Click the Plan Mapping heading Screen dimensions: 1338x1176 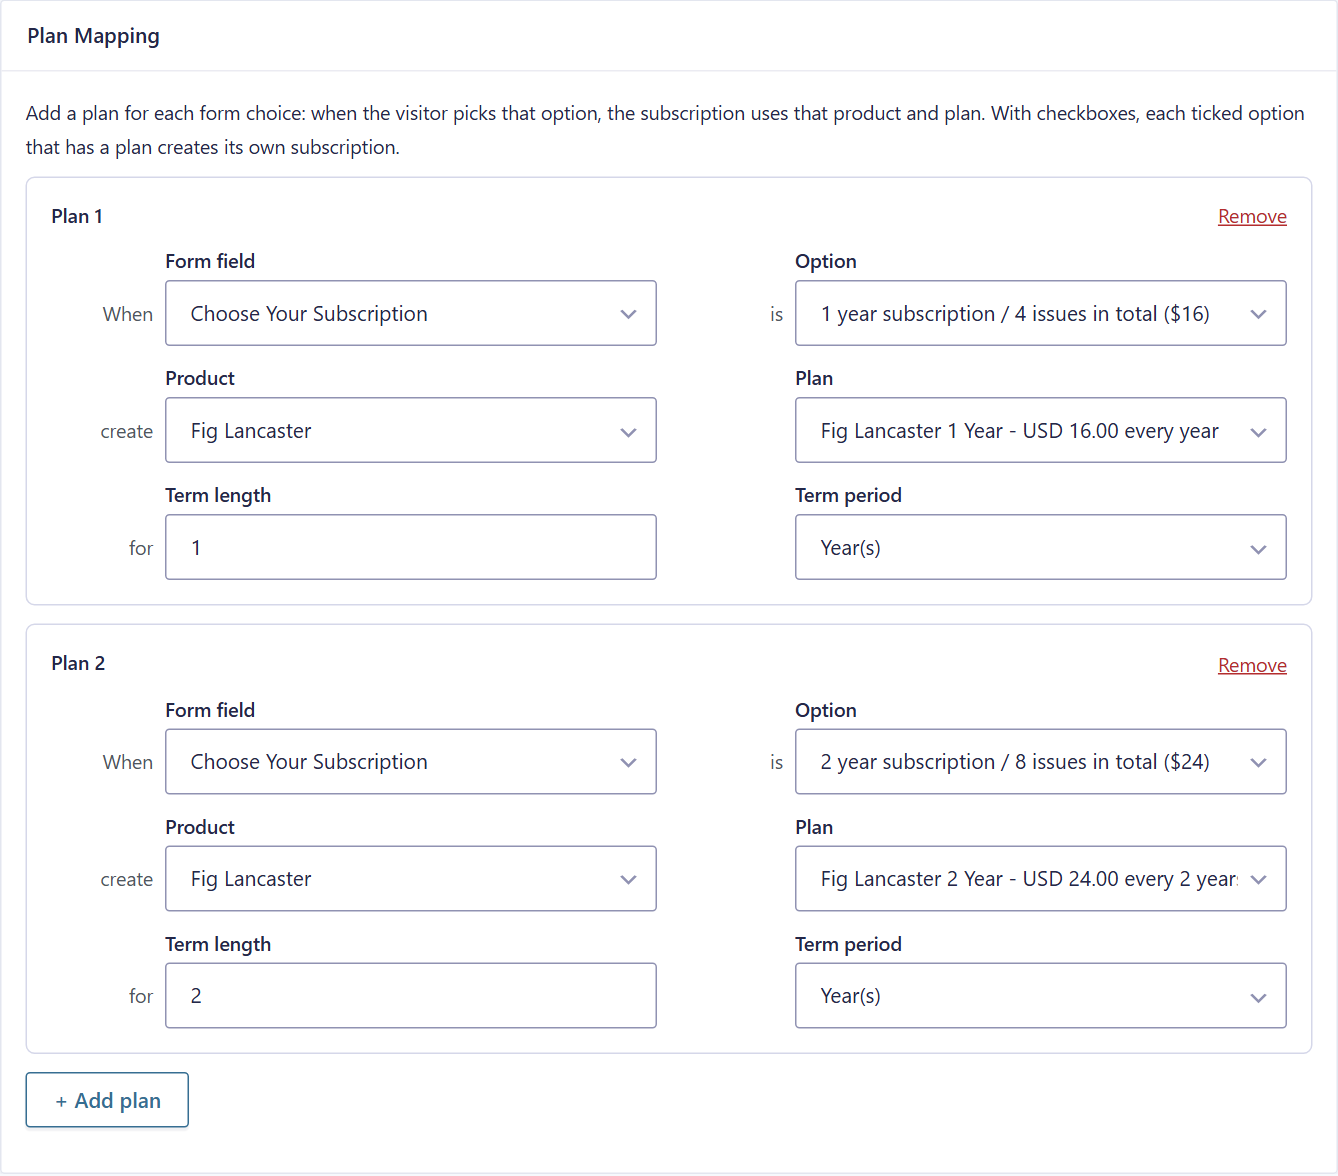point(93,36)
